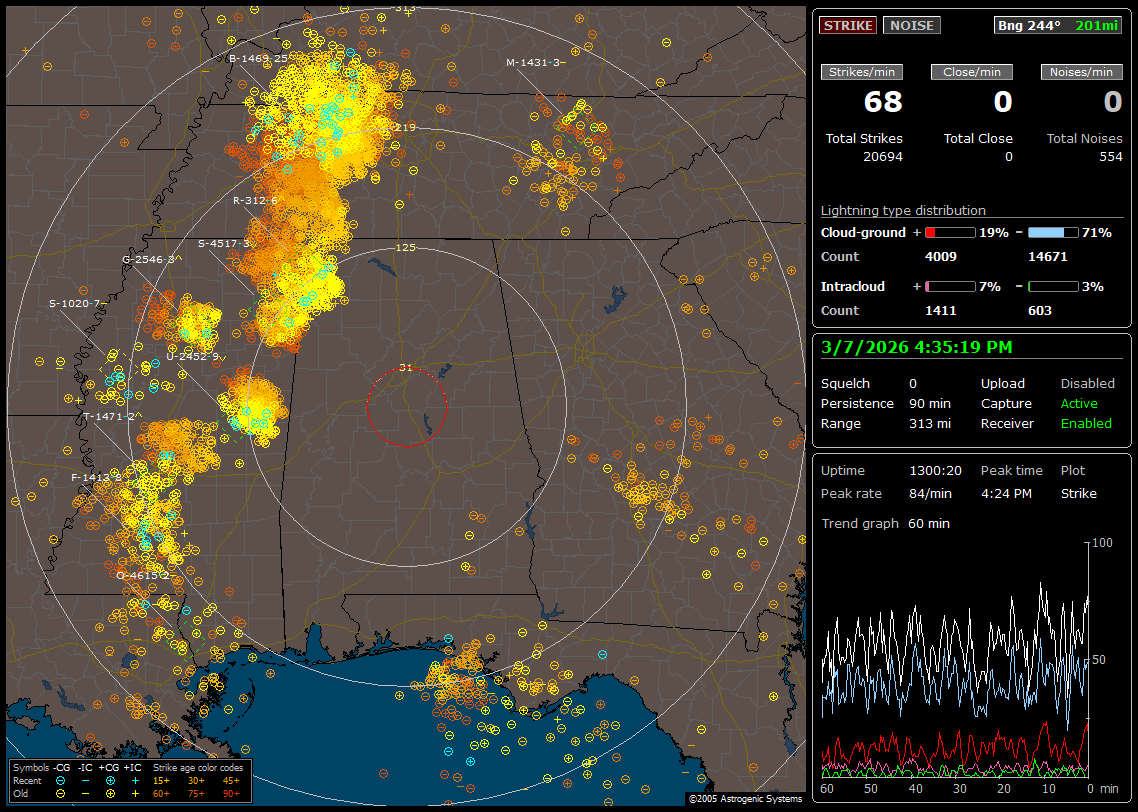Click the cyan recent -CG legend symbol

[61, 780]
